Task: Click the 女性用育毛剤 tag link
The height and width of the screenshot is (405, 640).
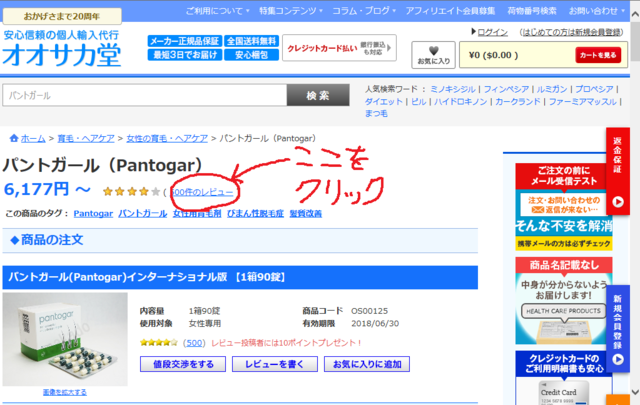Action: 197,214
